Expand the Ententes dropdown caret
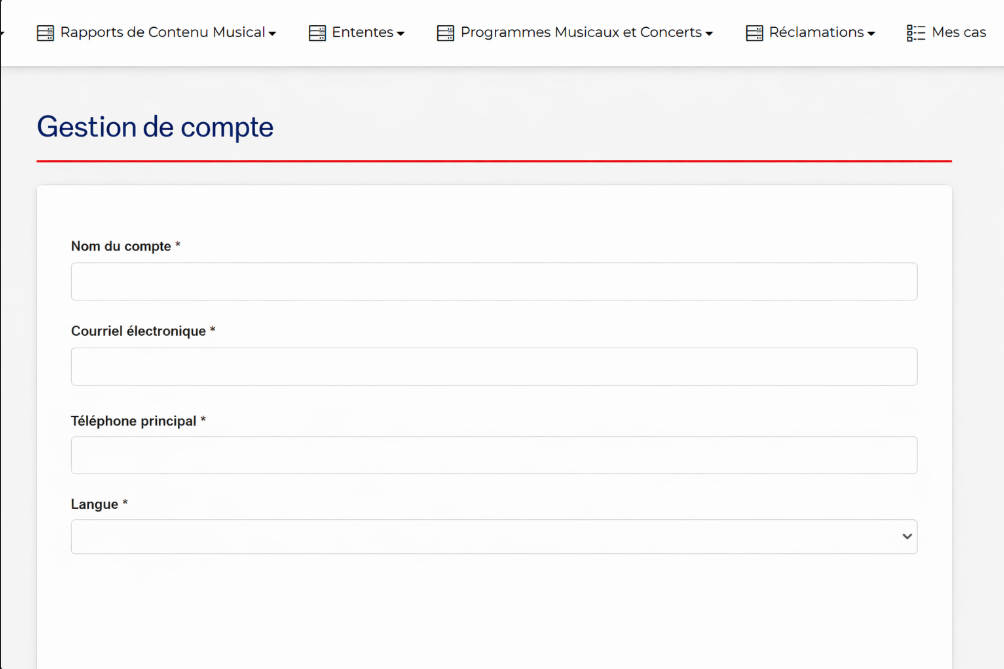Image resolution: width=1004 pixels, height=669 pixels. click(x=401, y=34)
